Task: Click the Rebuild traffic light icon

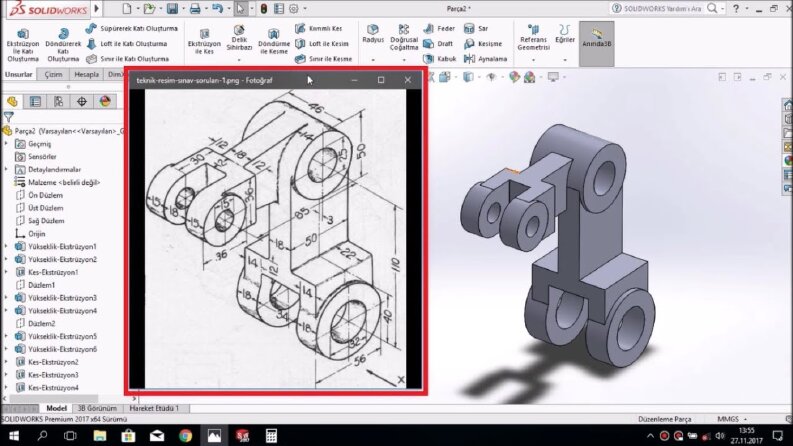Action: click(x=264, y=9)
